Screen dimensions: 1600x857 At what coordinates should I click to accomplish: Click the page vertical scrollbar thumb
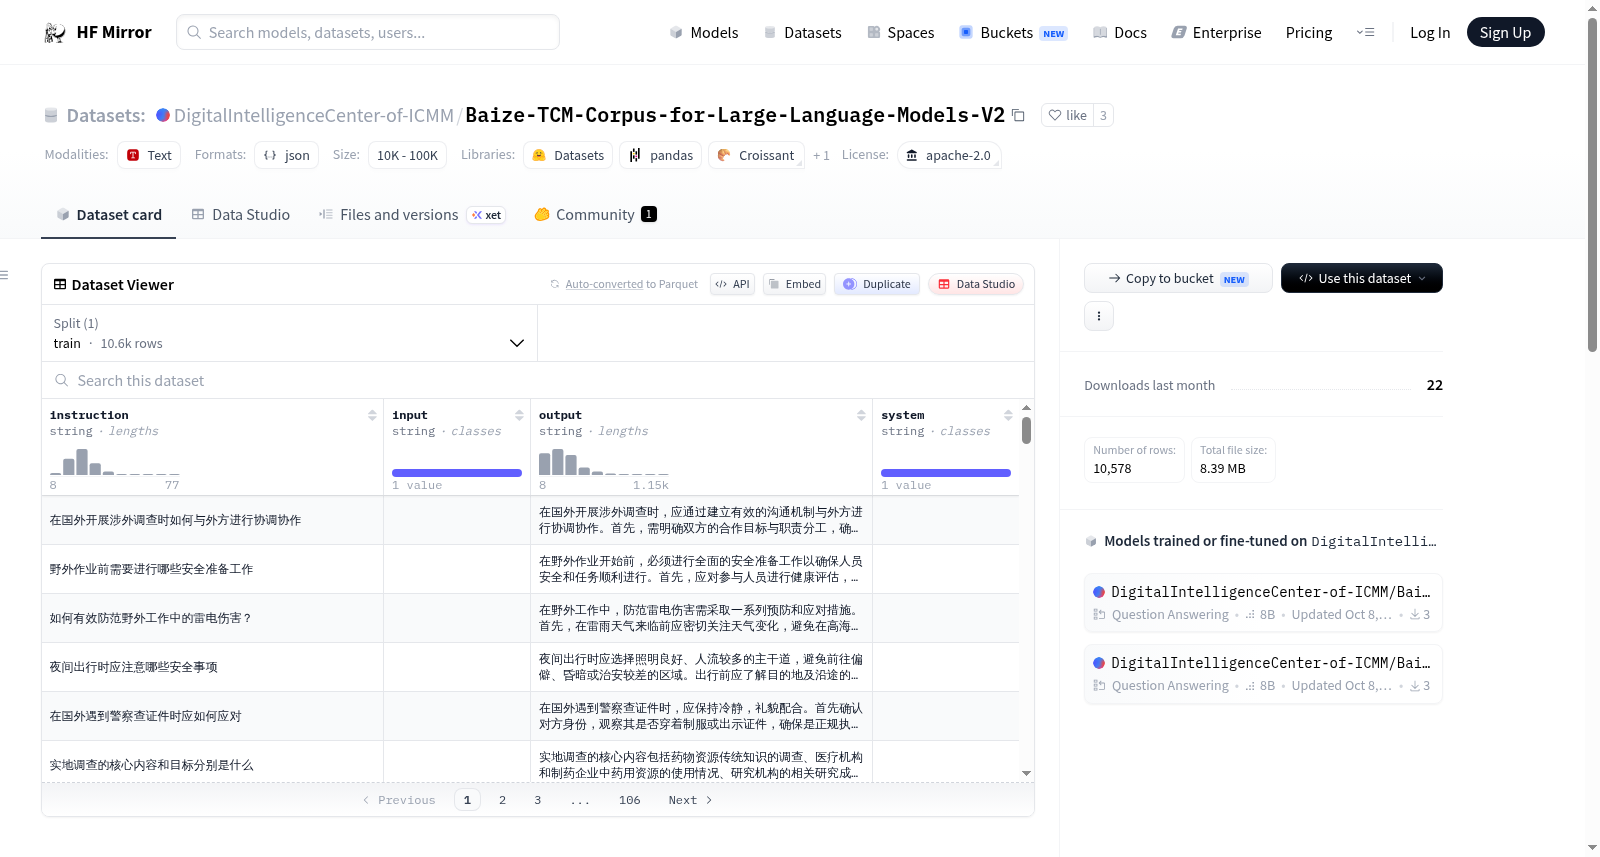coord(1592,184)
